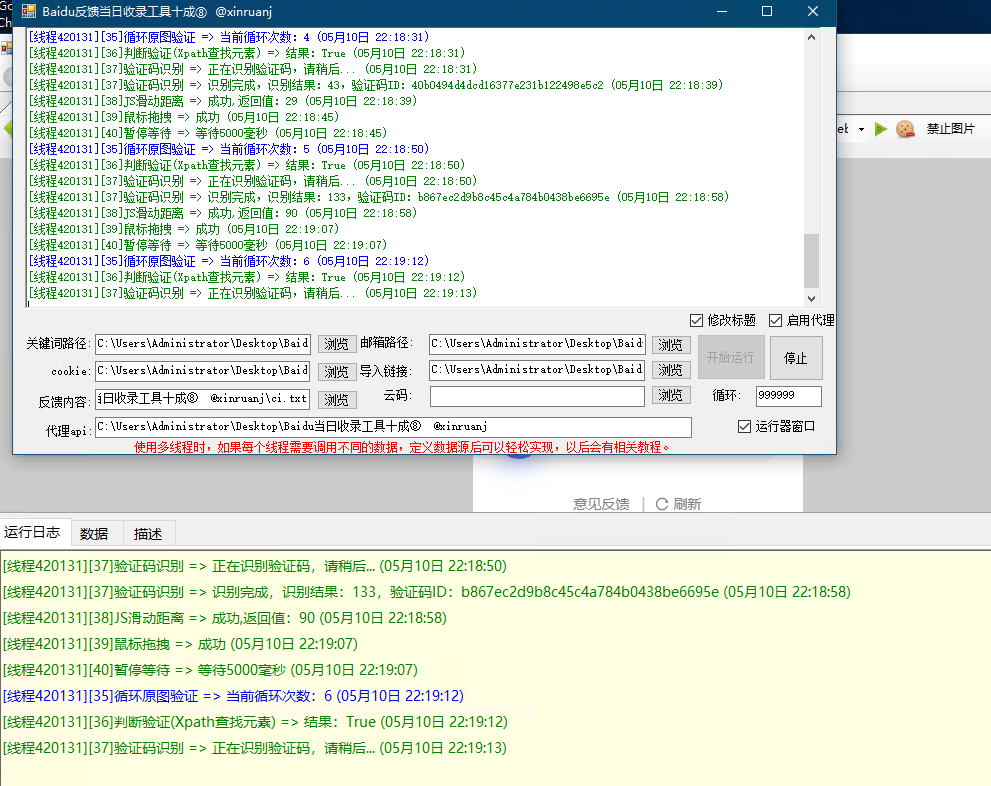This screenshot has width=991, height=786.
Task: Click the log line 当前循环次数: 5
Action: coord(229,149)
